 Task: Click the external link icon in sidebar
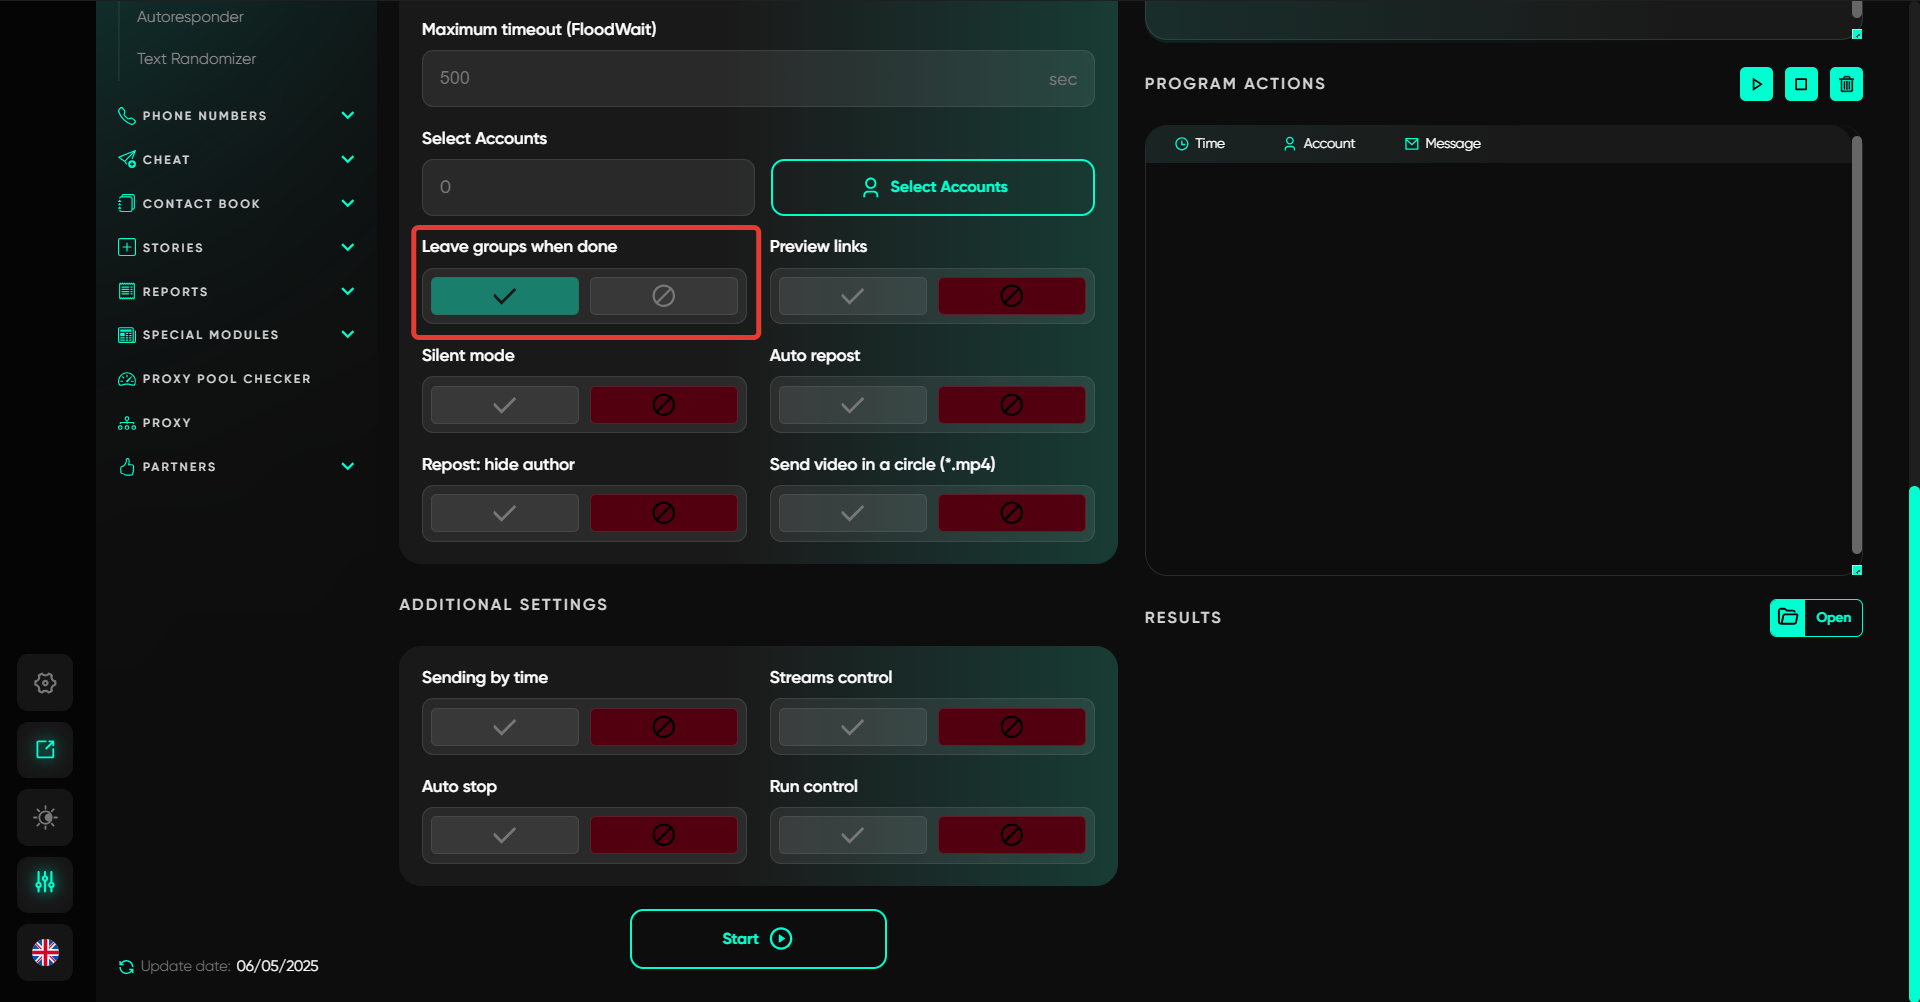coord(45,750)
